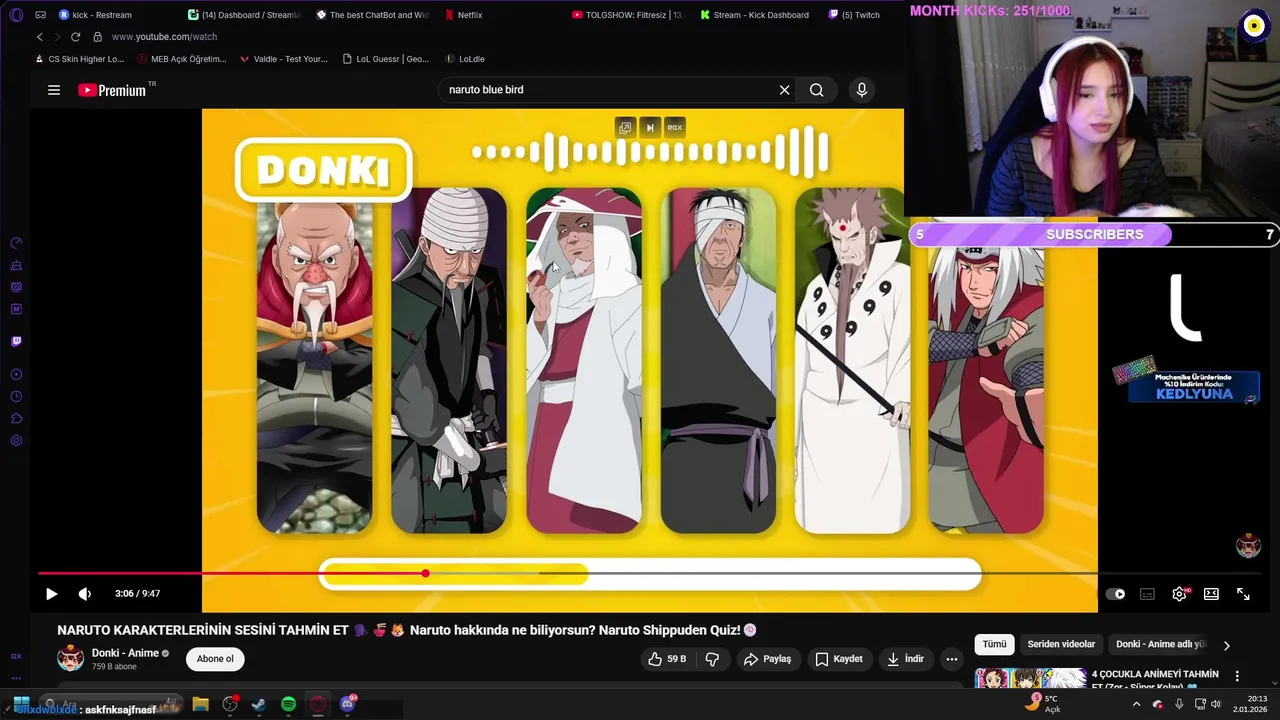The width and height of the screenshot is (1280, 720).
Task: Save the video with Kaydet
Action: tap(838, 659)
